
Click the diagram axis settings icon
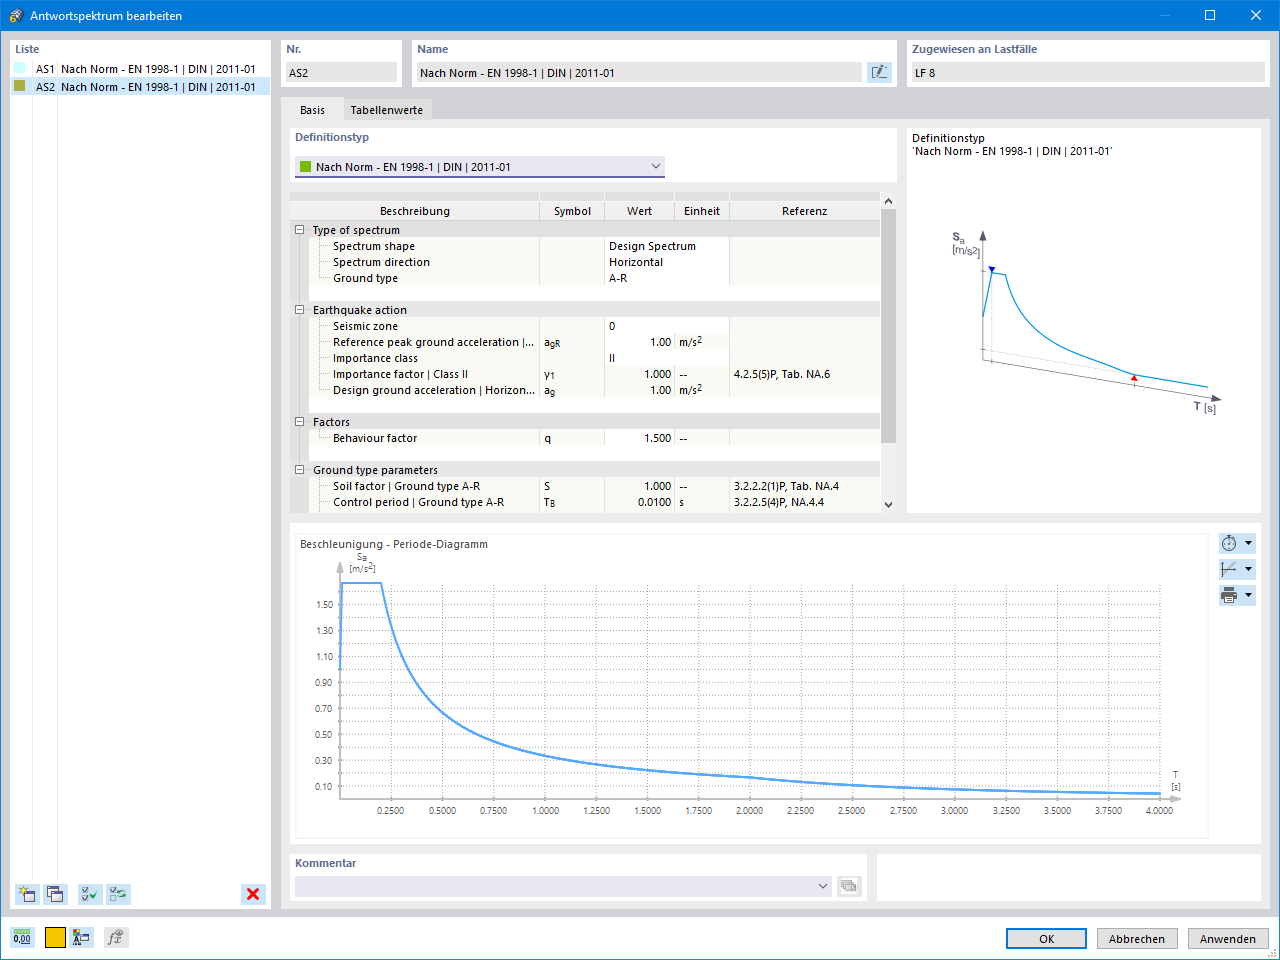[1229, 569]
